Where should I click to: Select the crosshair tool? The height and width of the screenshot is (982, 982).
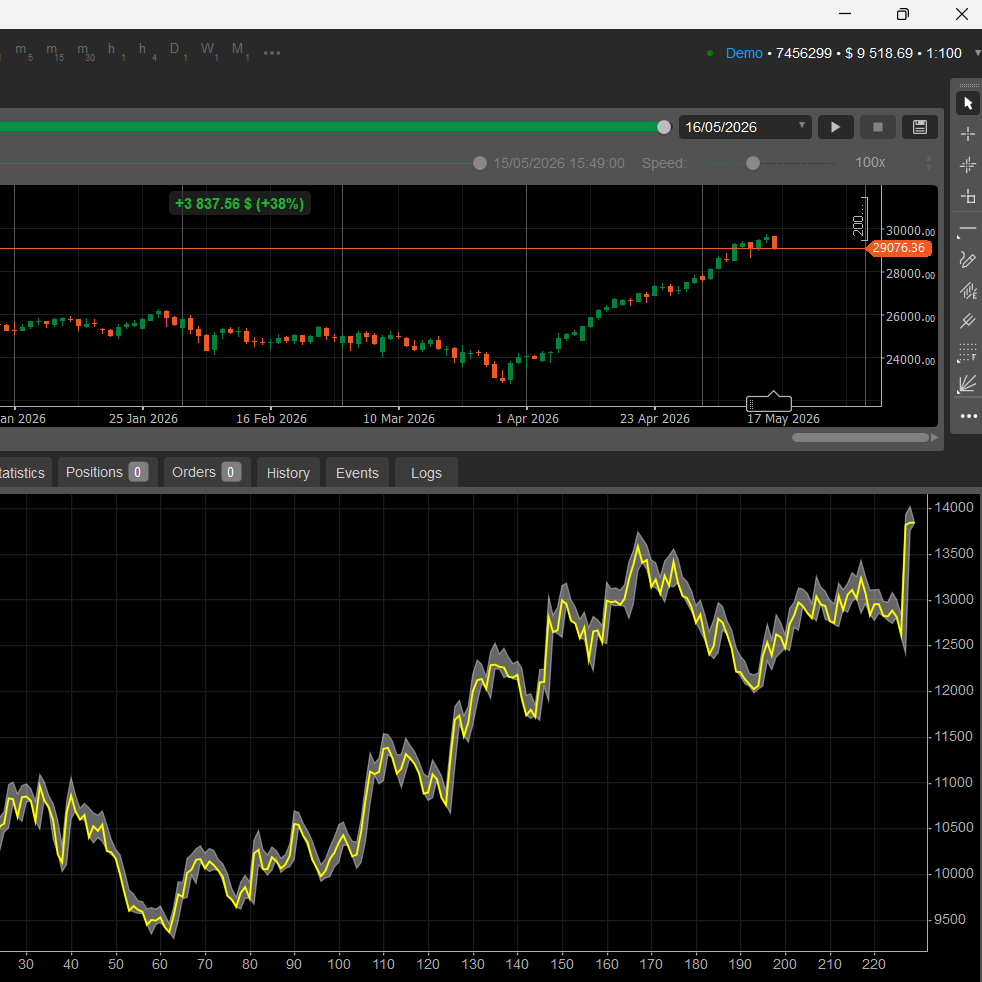[x=968, y=134]
